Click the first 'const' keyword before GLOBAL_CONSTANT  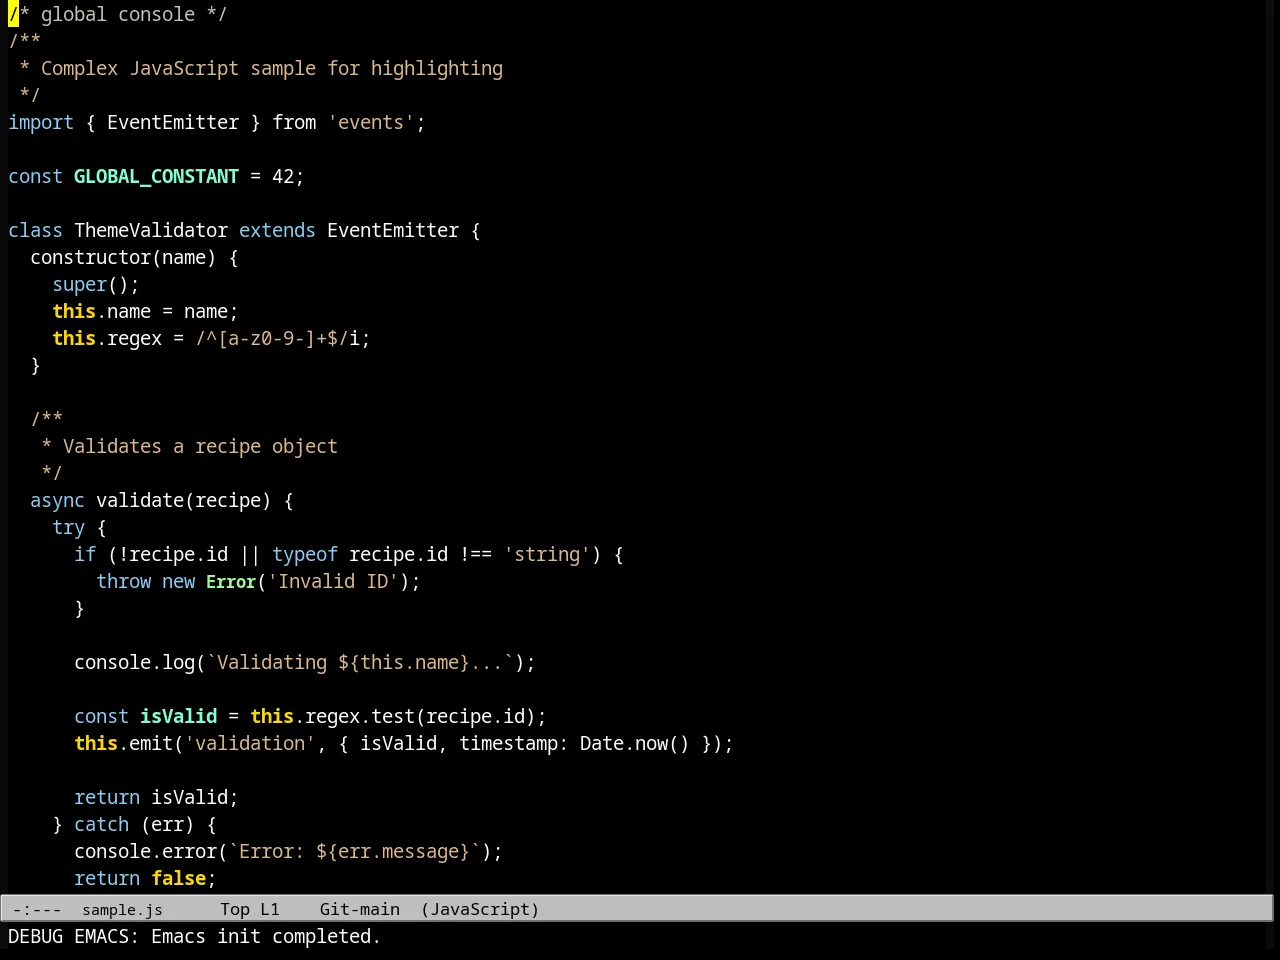click(36, 177)
